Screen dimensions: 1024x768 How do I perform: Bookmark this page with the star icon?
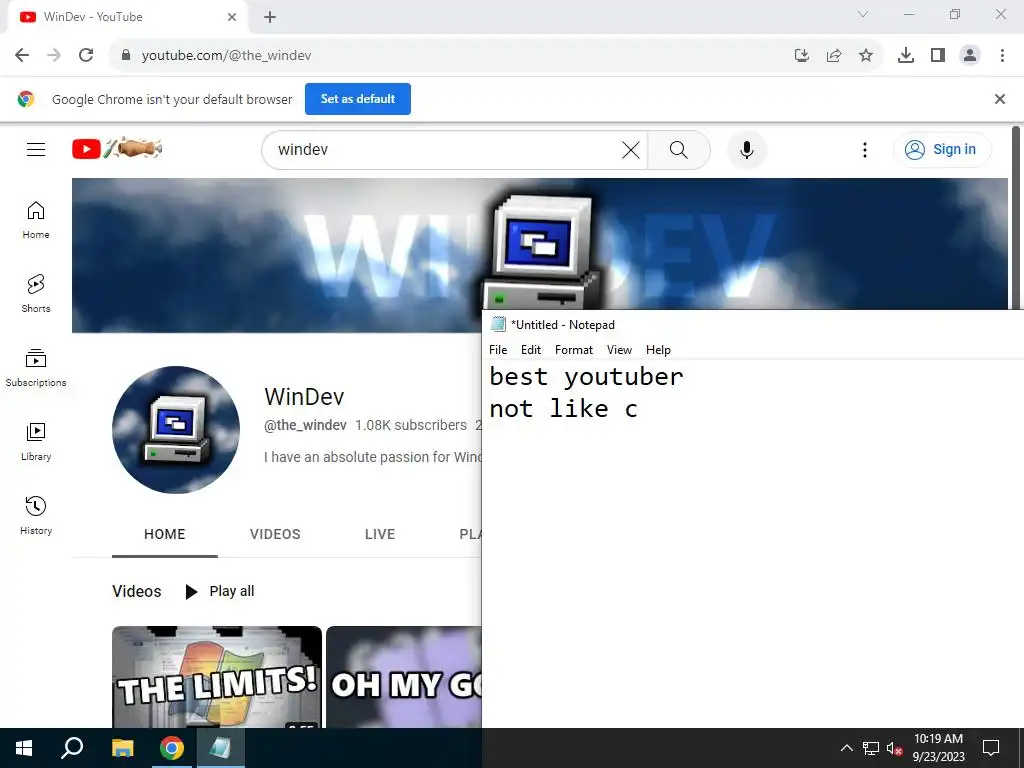(866, 56)
